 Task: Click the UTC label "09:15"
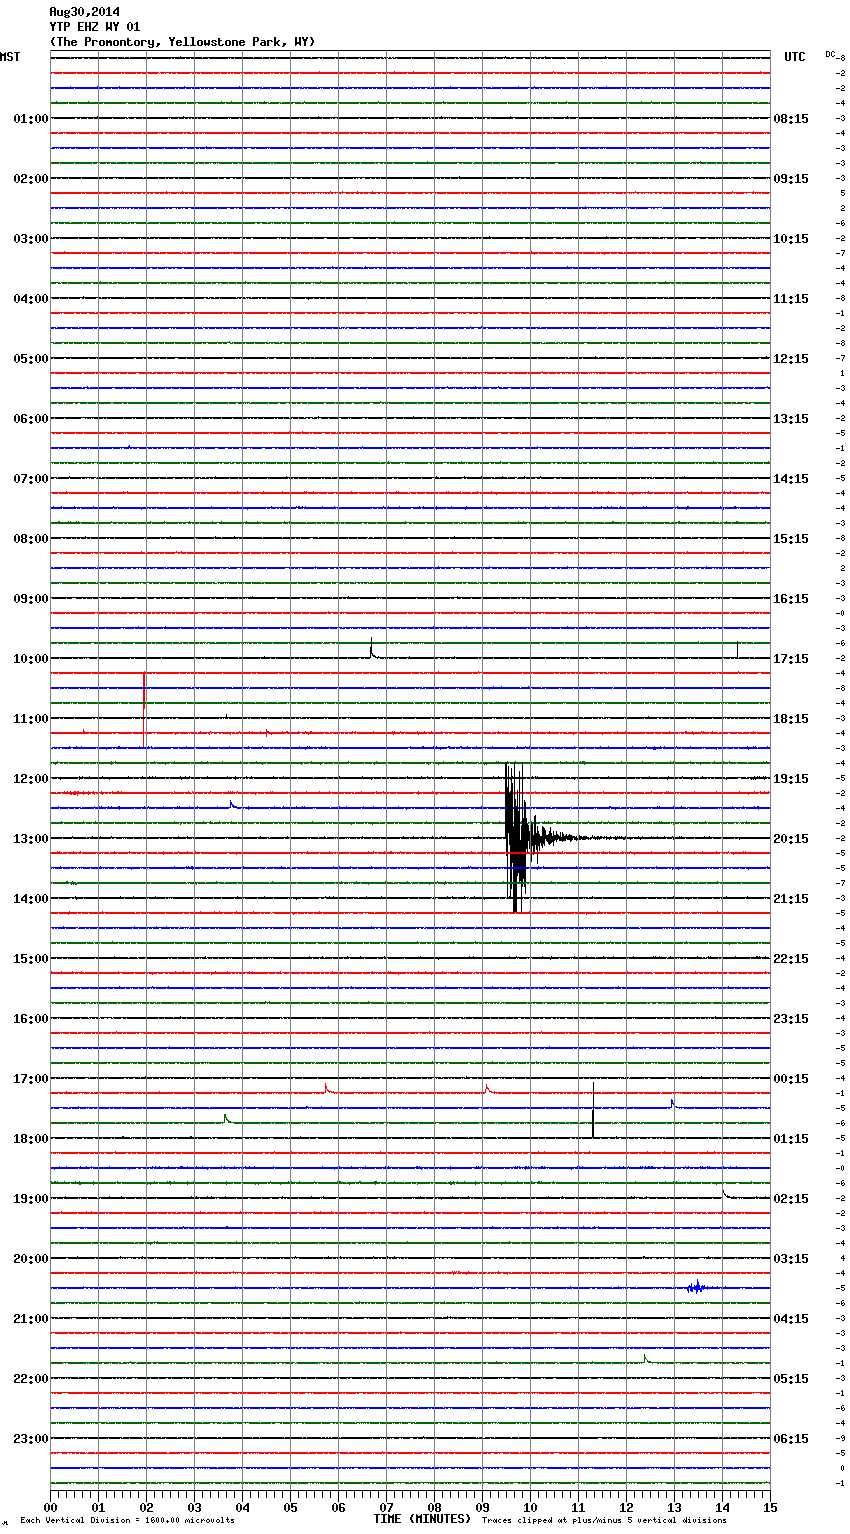click(x=791, y=179)
